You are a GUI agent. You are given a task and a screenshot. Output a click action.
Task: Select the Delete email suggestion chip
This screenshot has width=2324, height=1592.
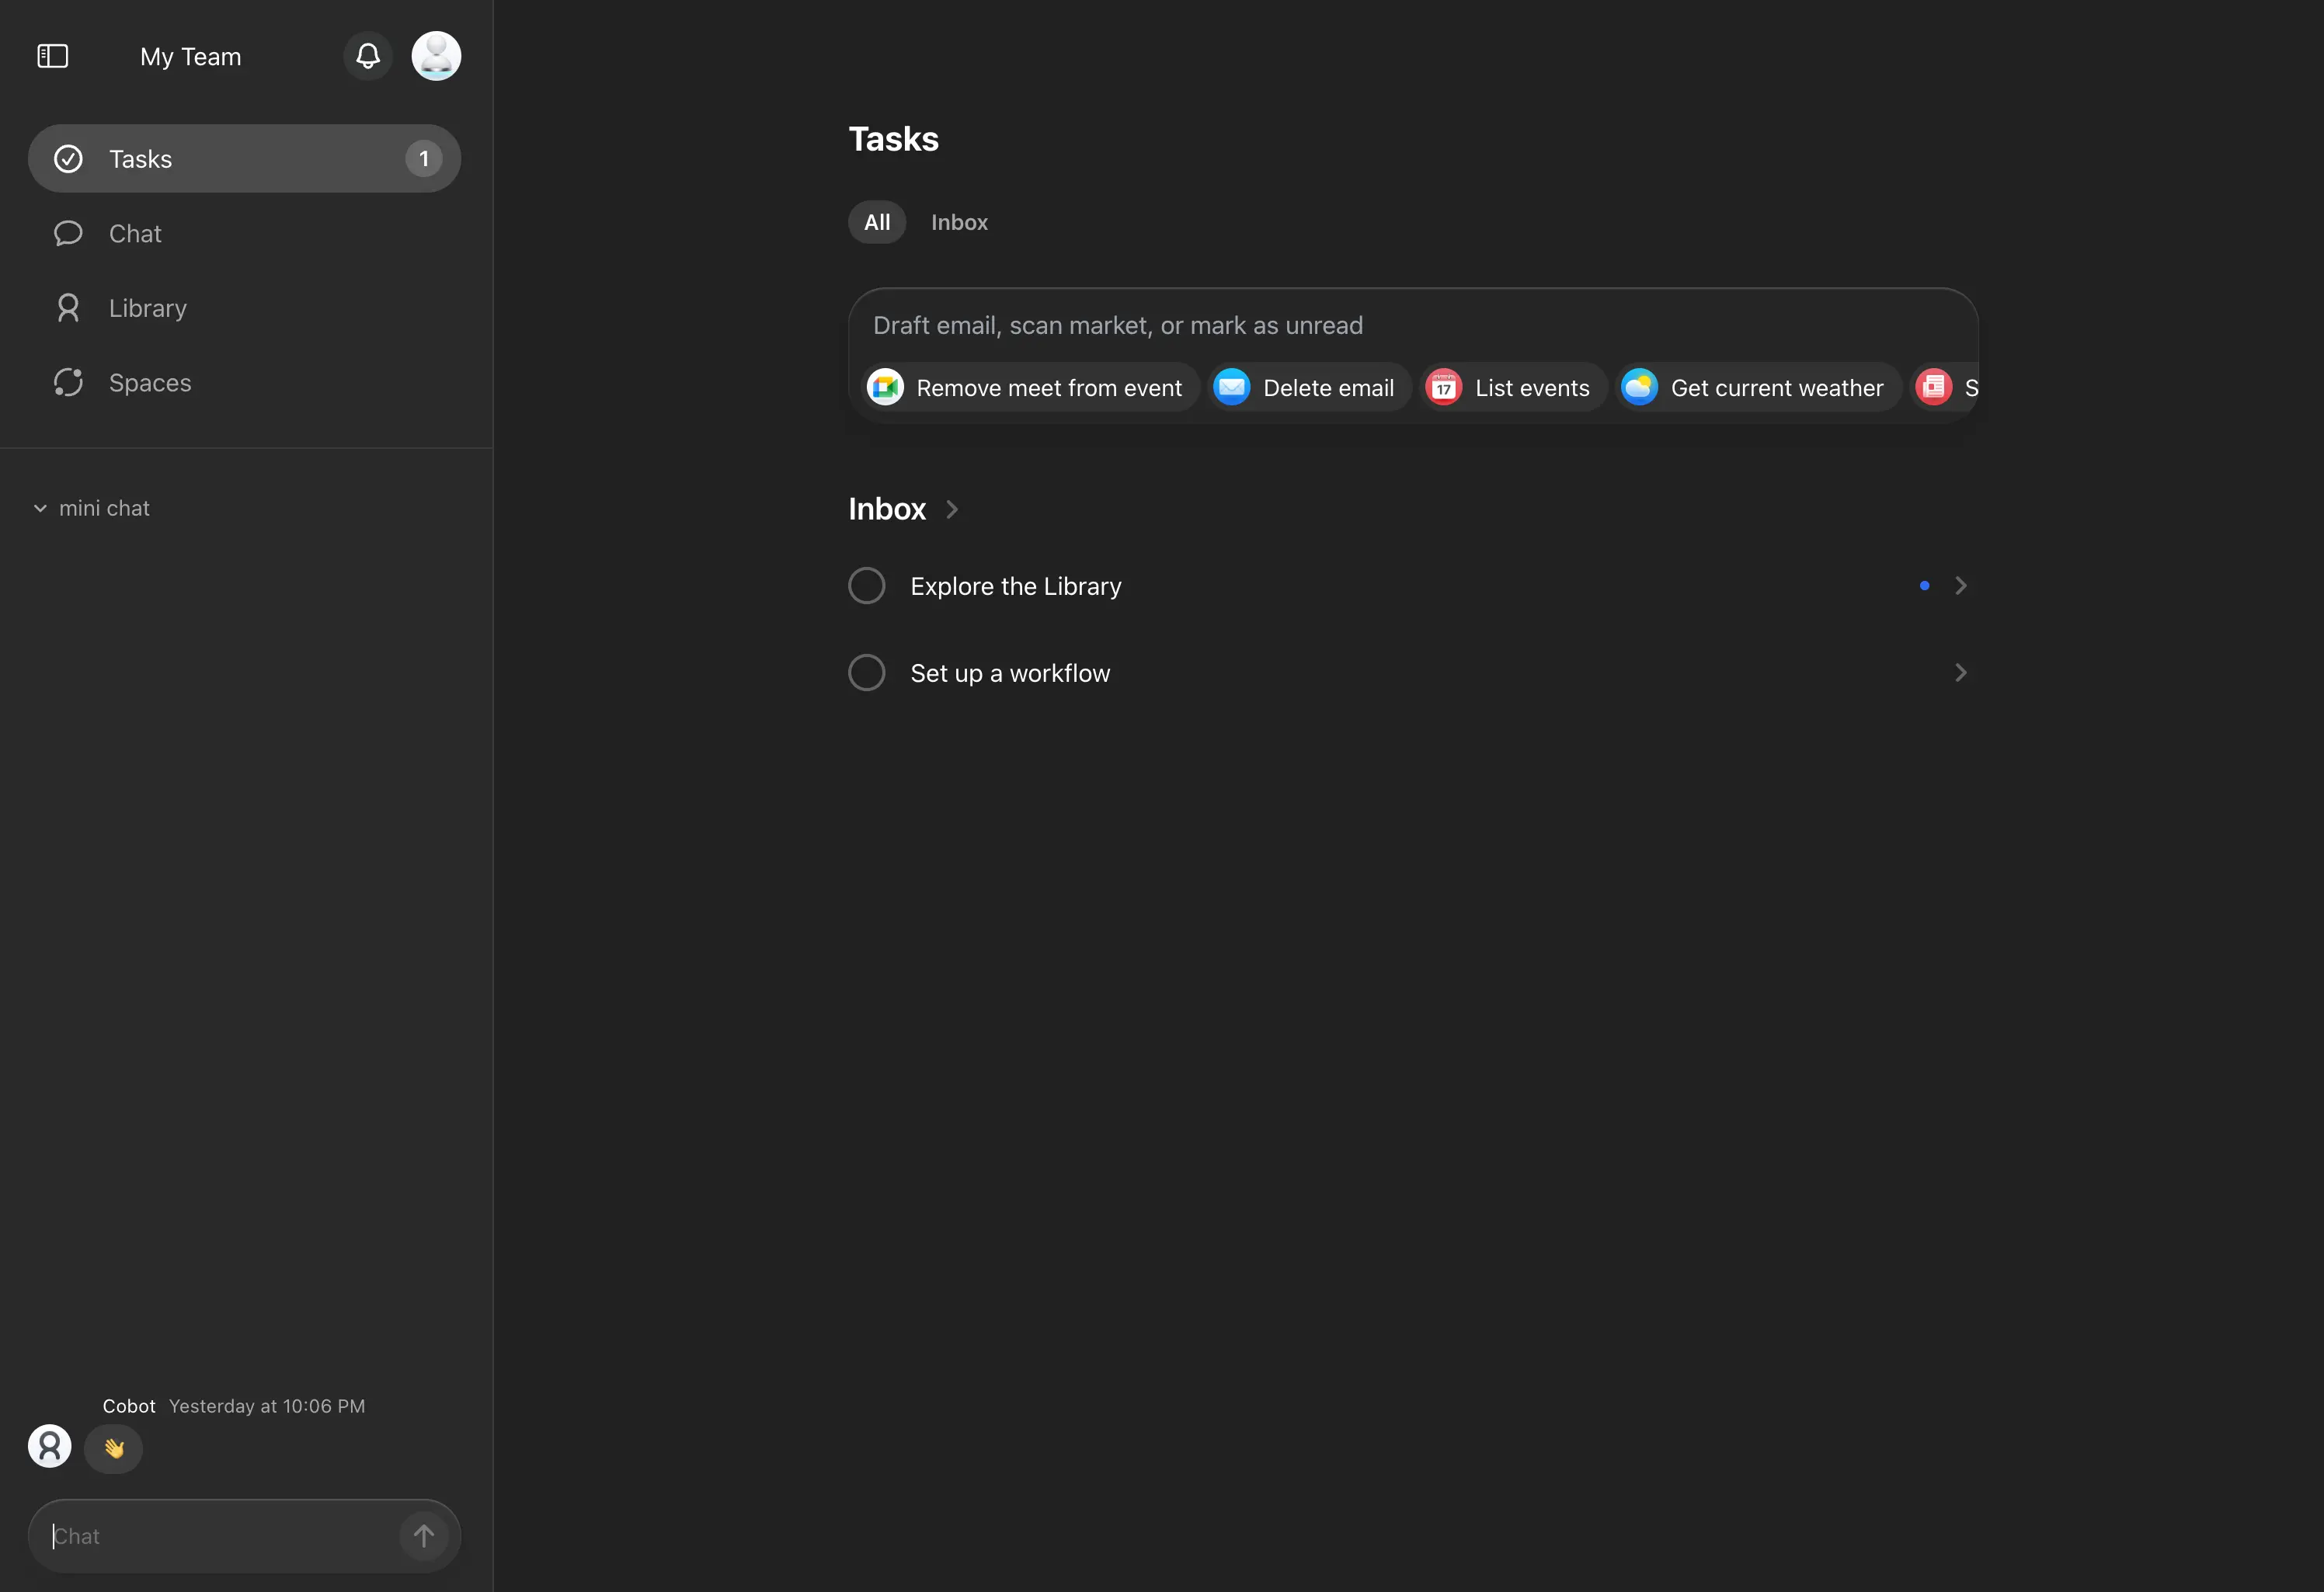coord(1310,388)
